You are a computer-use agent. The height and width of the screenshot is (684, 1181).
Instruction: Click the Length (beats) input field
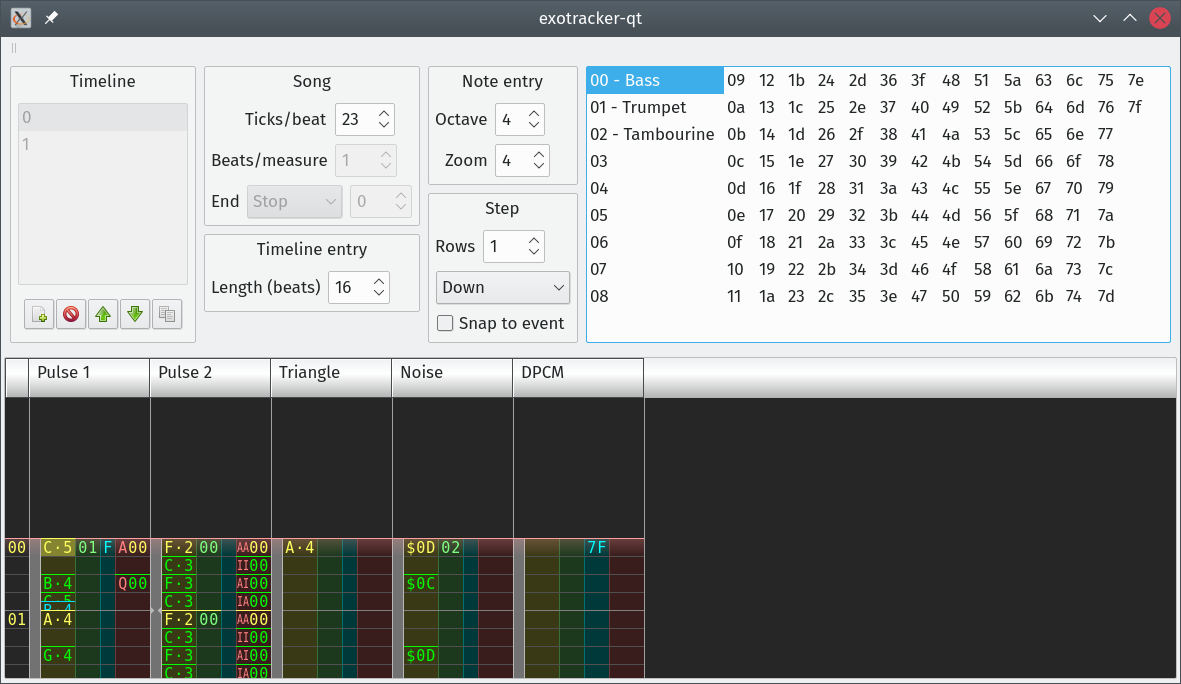346,287
